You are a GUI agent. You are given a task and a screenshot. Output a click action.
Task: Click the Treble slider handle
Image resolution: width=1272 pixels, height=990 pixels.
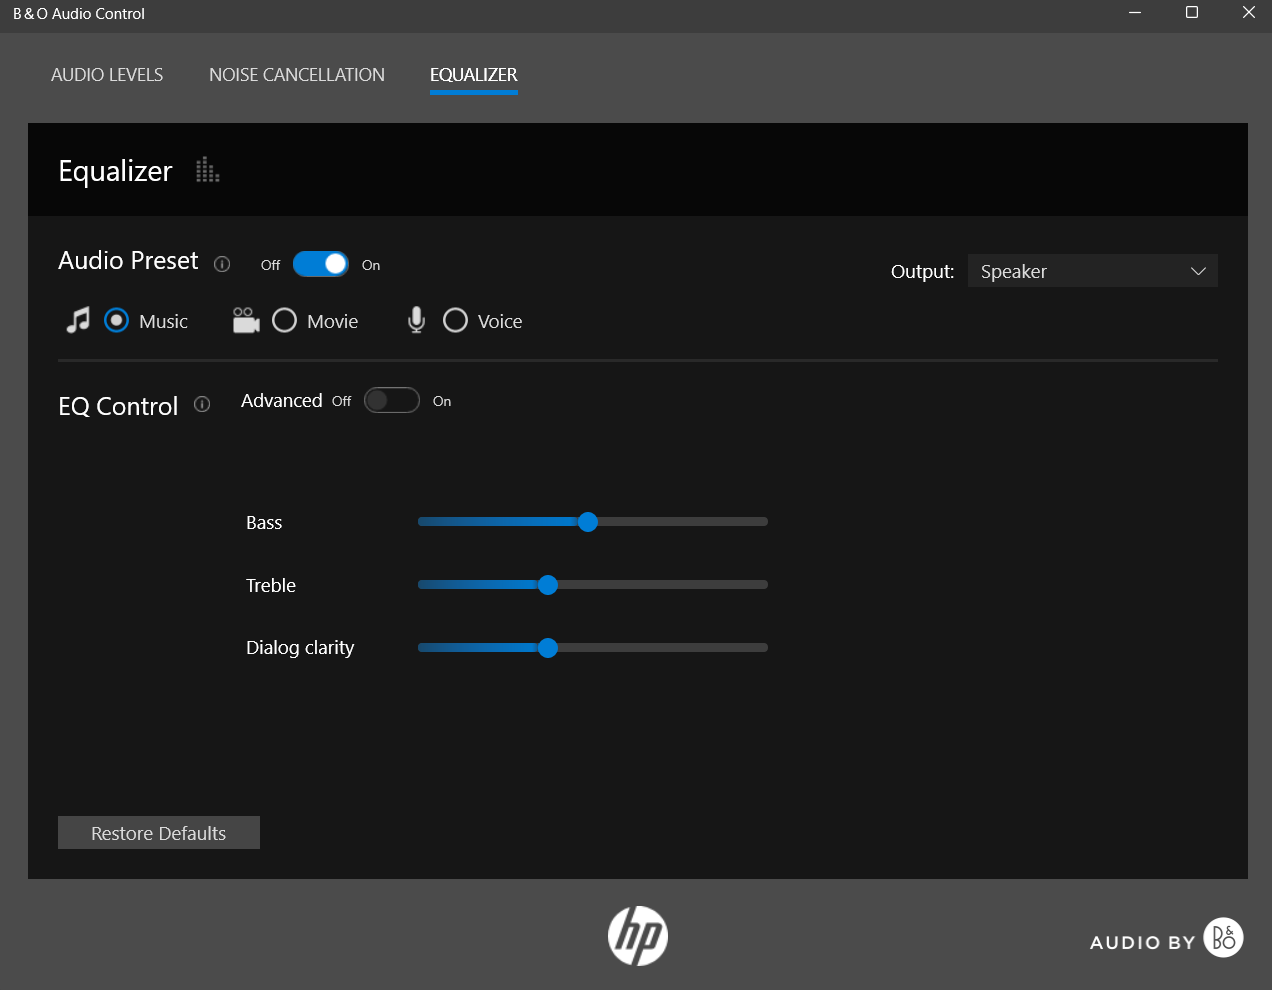(x=547, y=585)
